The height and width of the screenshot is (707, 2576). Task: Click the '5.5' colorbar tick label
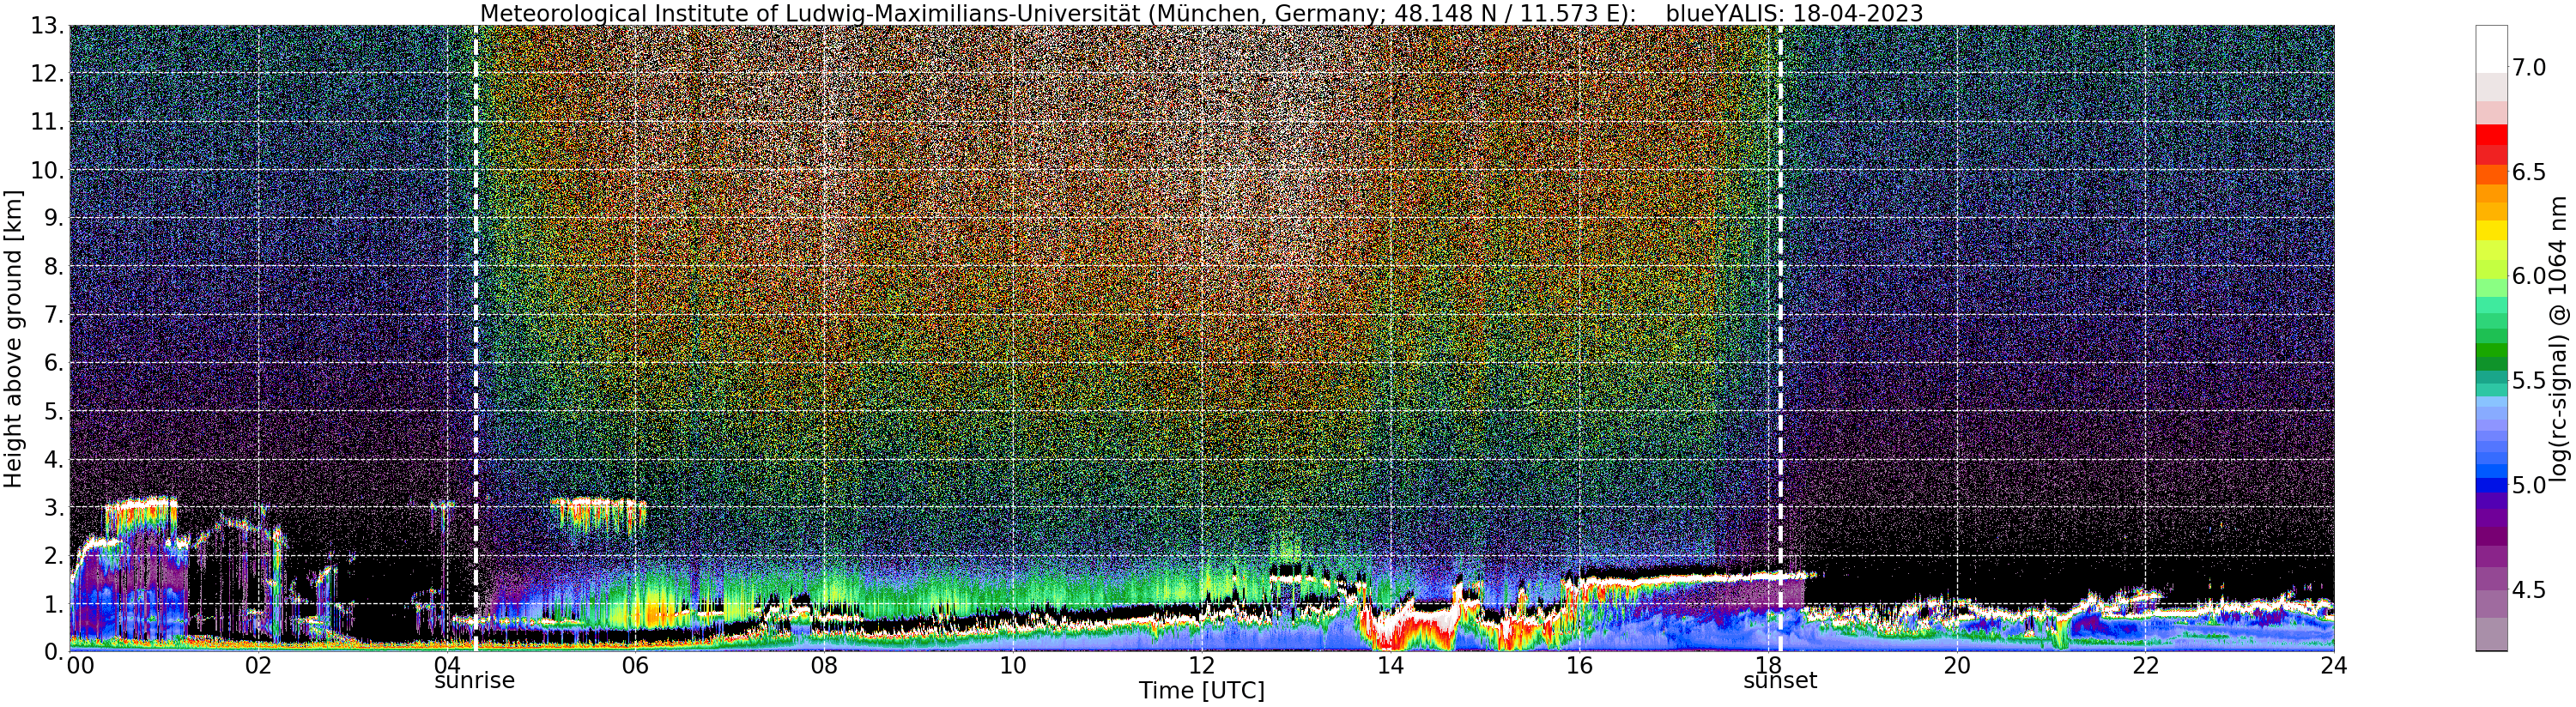coord(2529,381)
